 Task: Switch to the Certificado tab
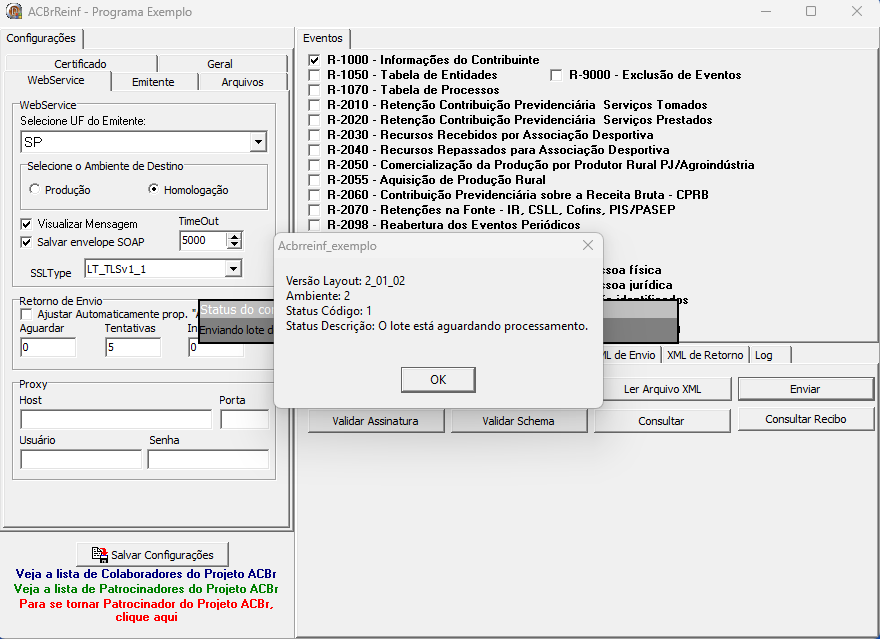point(81,63)
